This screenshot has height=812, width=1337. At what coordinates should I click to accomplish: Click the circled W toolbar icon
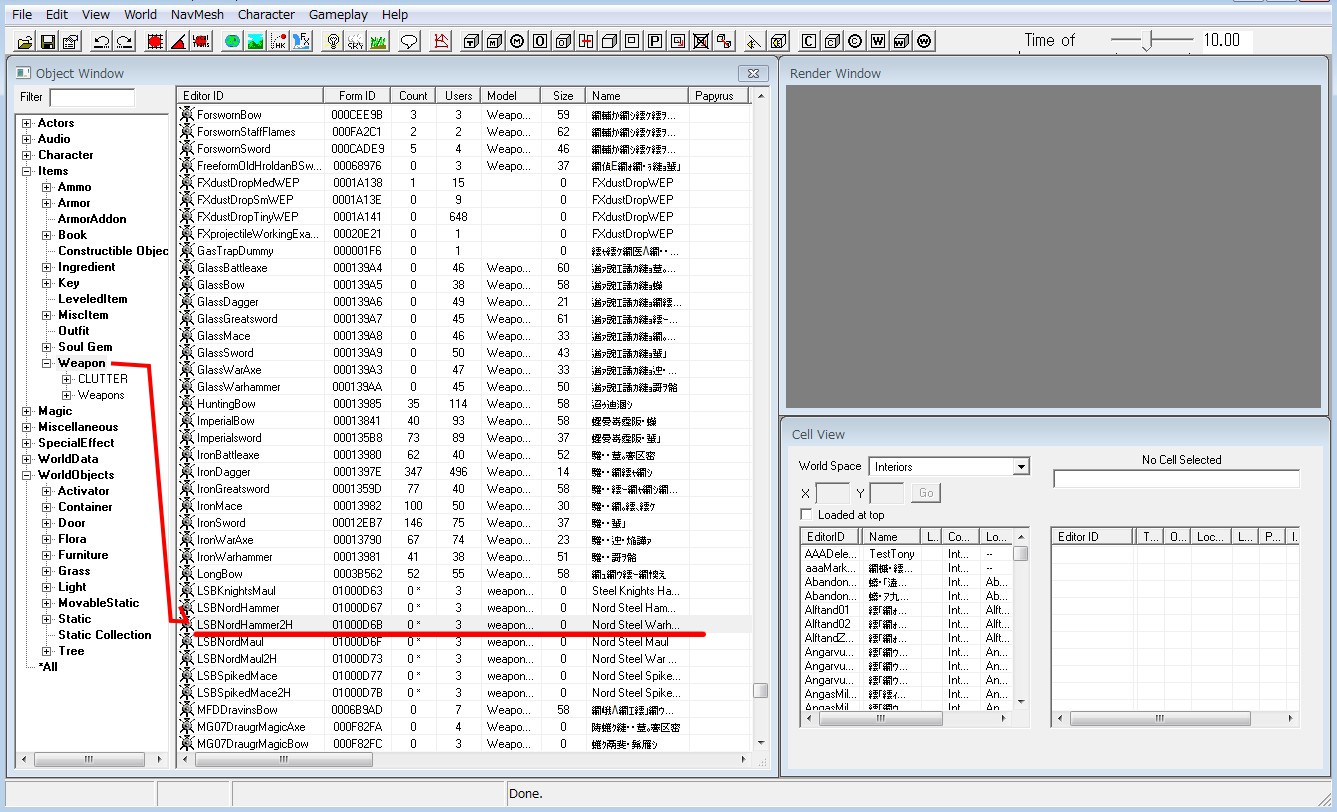pos(924,41)
